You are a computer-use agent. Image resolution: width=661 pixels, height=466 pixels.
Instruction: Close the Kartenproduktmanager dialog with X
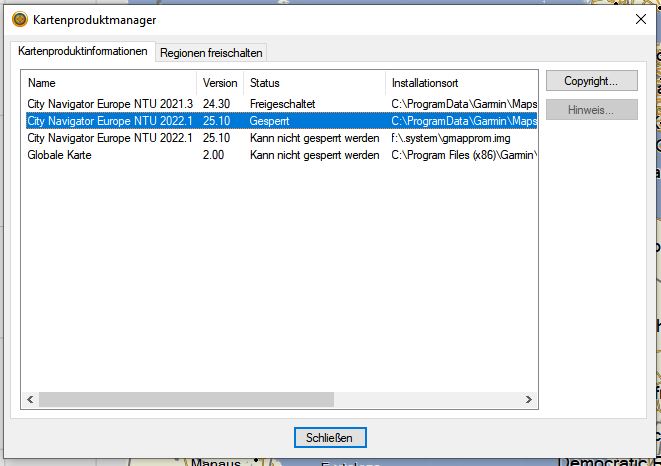(641, 20)
